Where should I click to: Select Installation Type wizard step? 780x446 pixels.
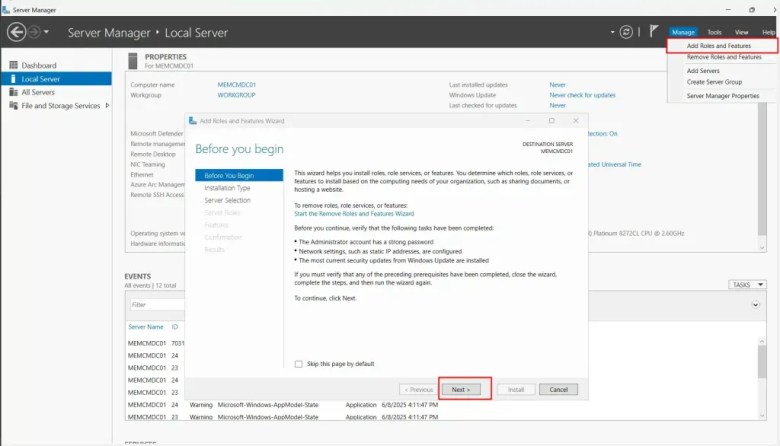tap(227, 188)
